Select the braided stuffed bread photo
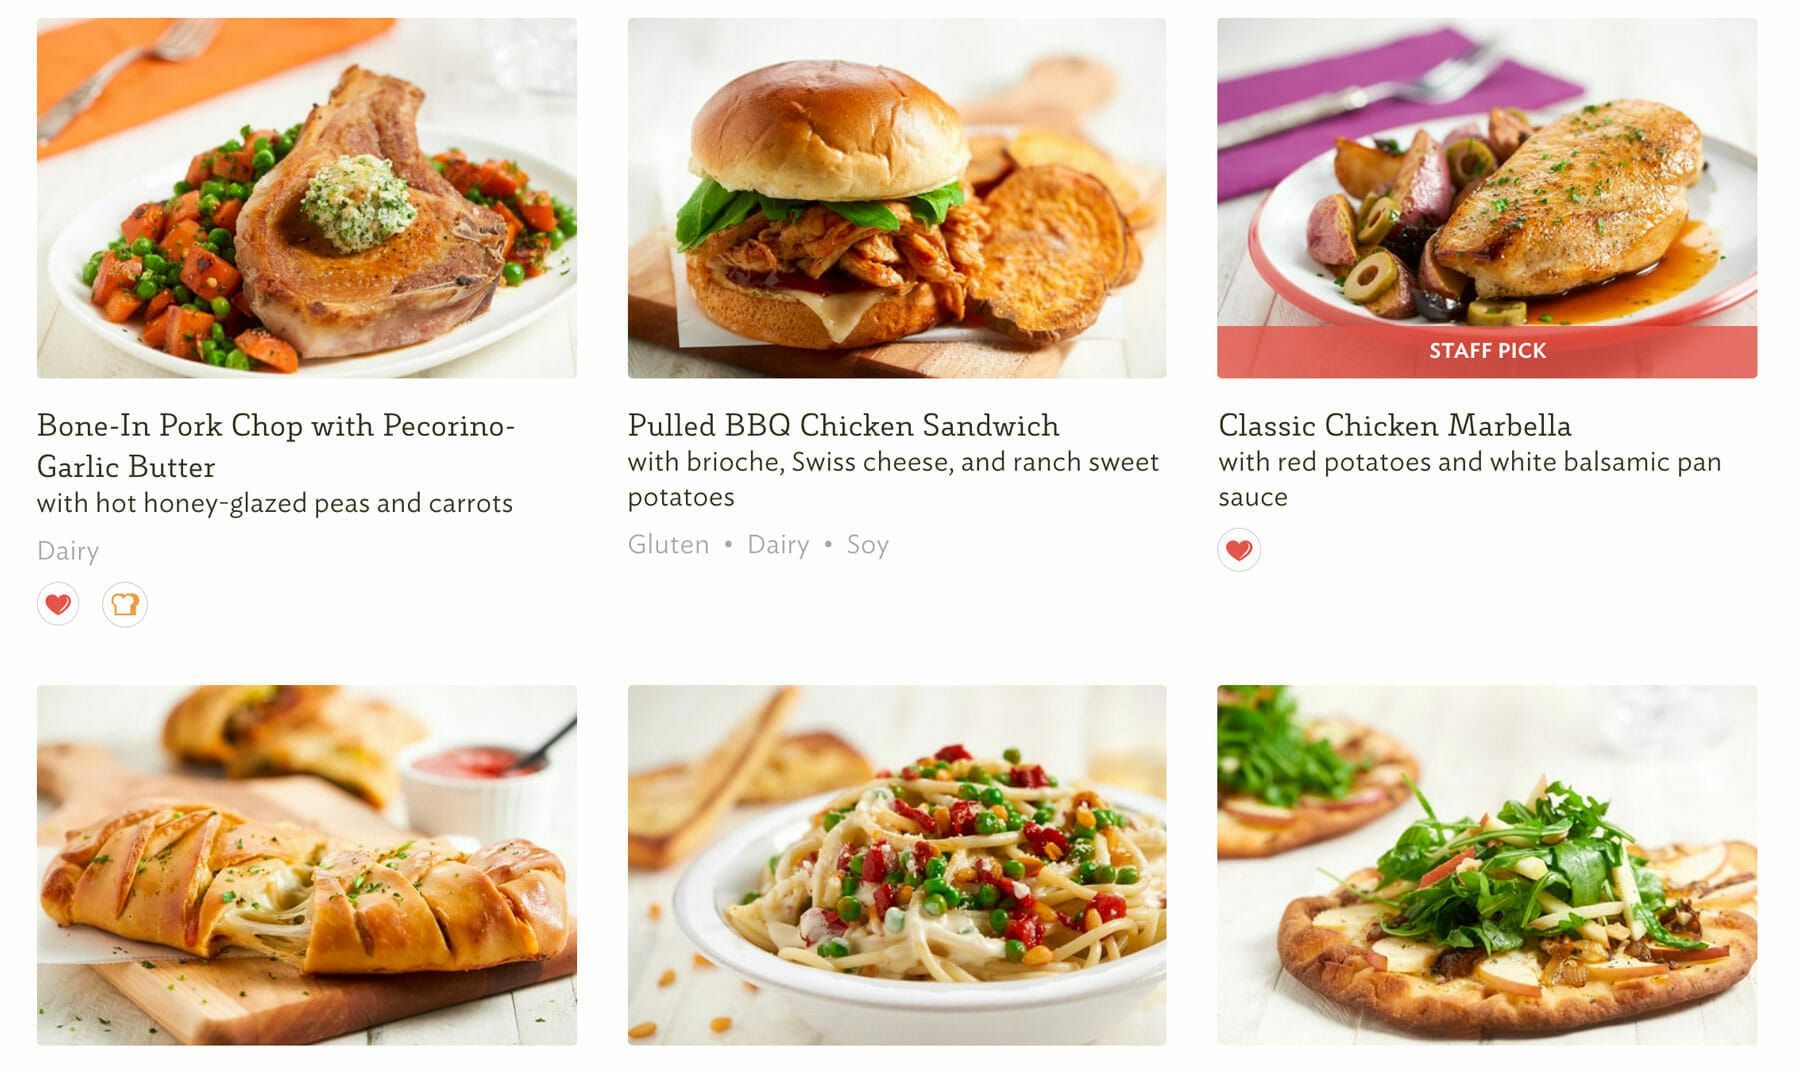The height and width of the screenshot is (1069, 1800). (307, 865)
